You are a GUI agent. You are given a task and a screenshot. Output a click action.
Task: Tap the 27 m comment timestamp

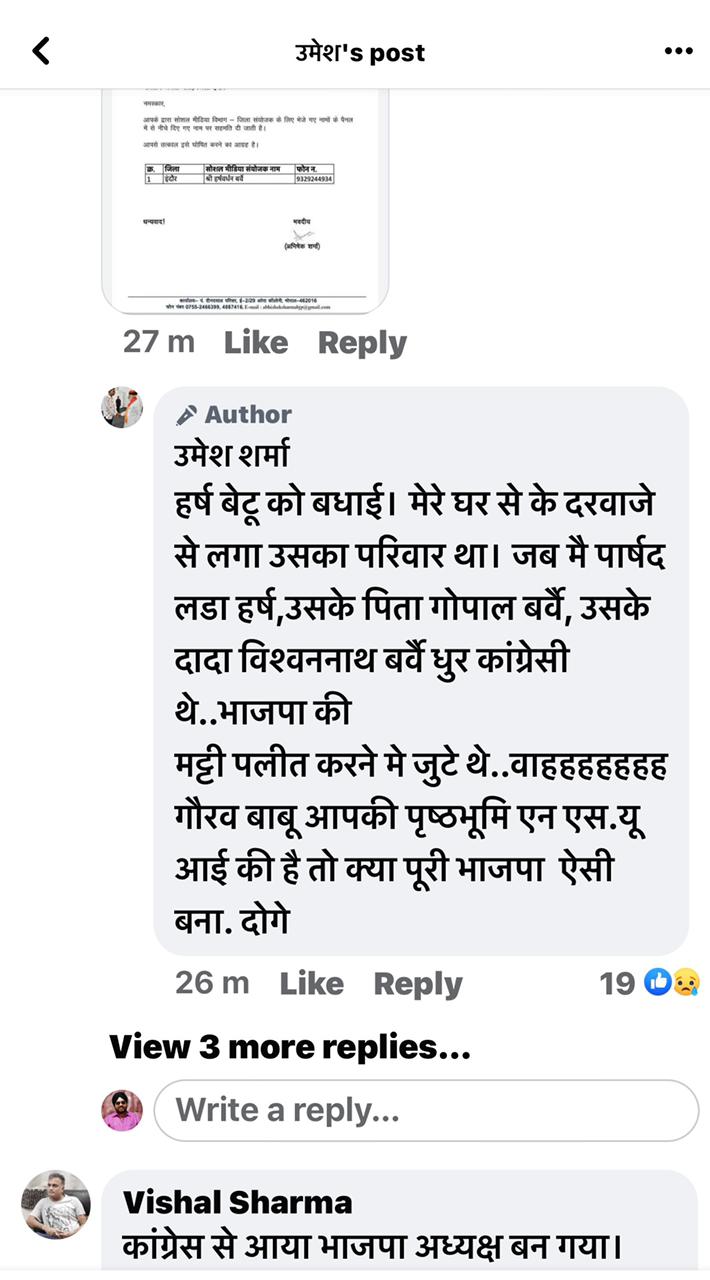[x=159, y=343]
